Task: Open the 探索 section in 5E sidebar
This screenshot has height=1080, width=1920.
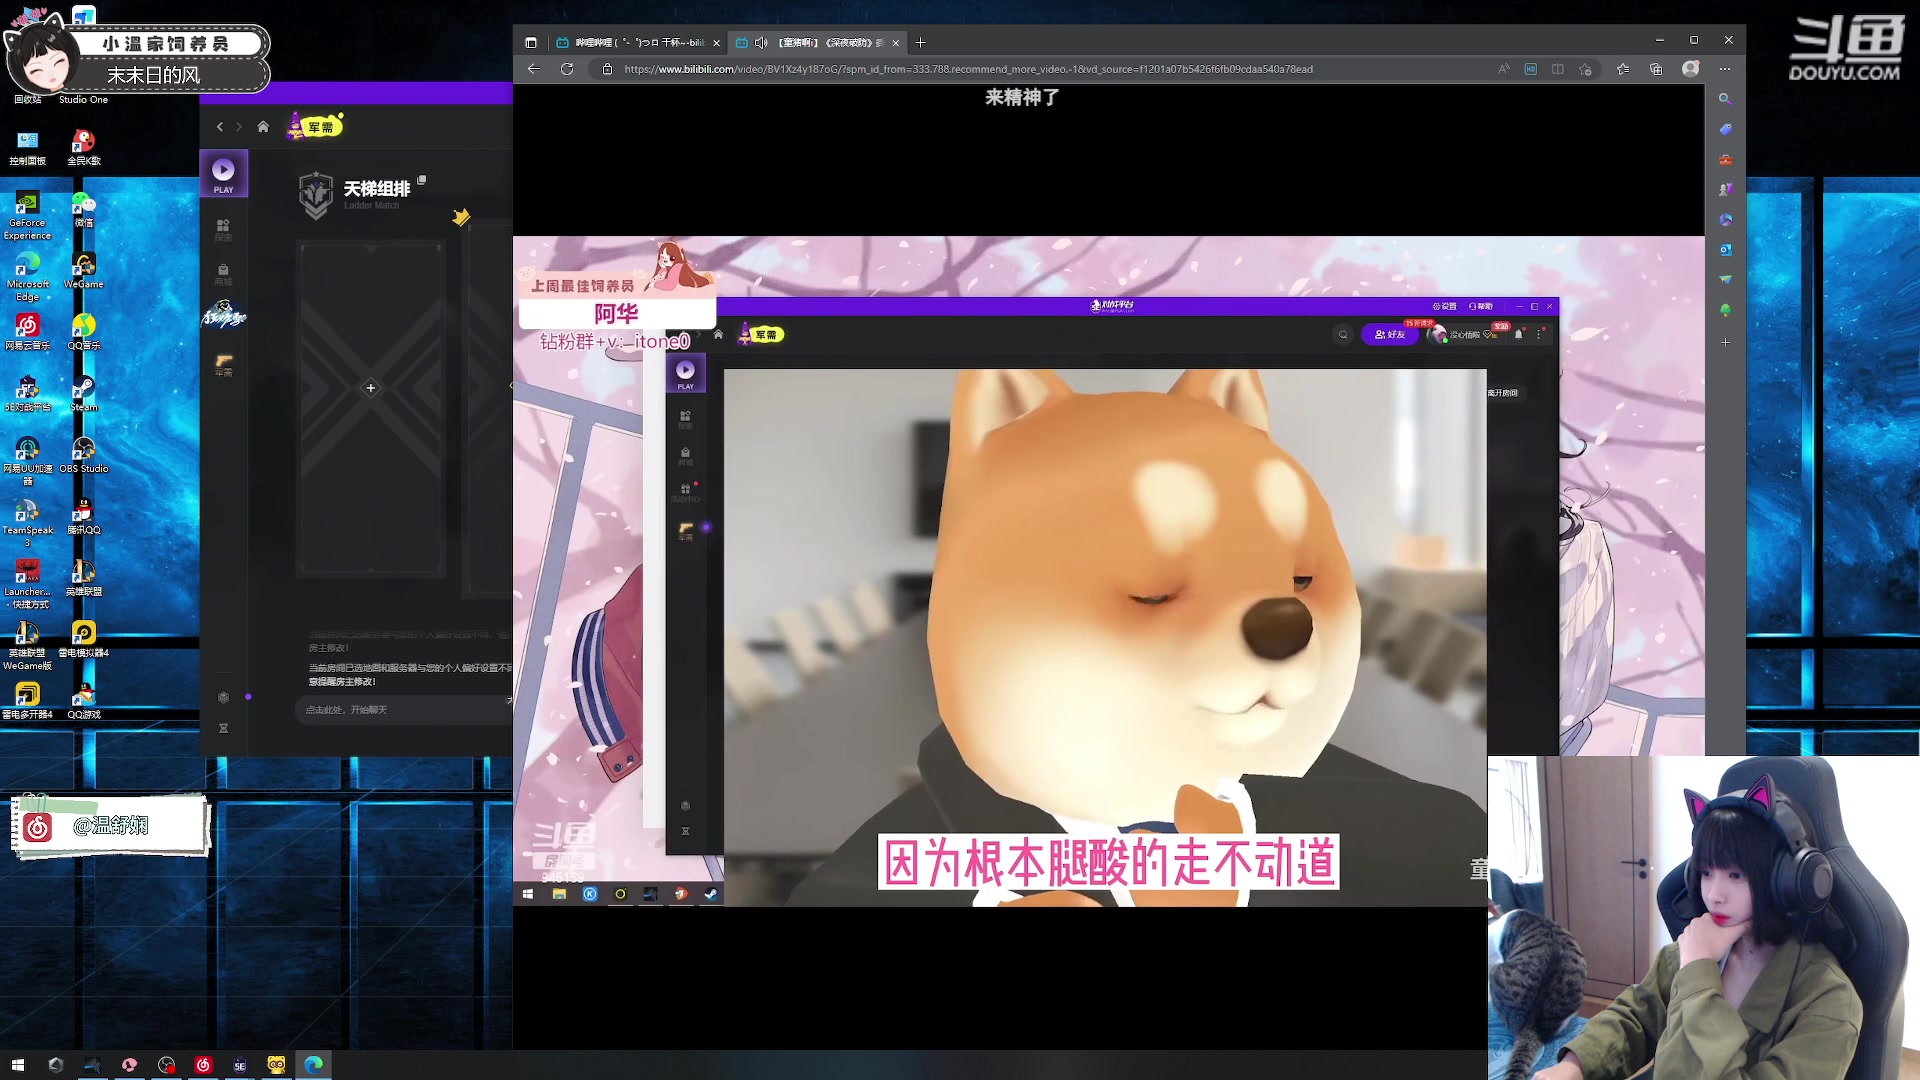Action: pyautogui.click(x=223, y=230)
